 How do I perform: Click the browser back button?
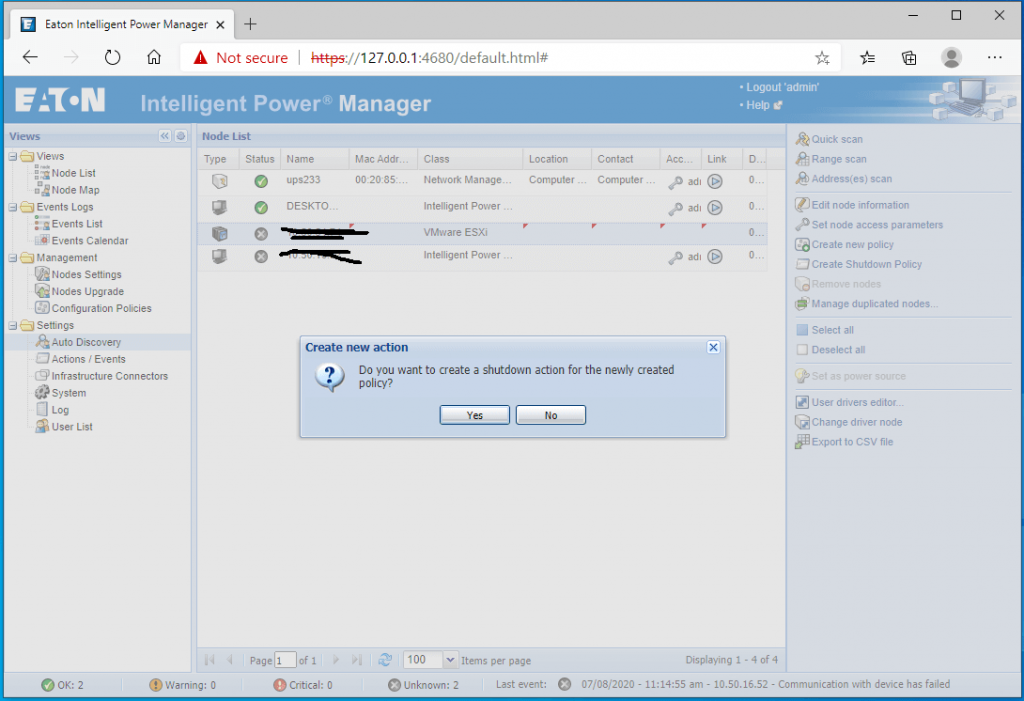[30, 57]
